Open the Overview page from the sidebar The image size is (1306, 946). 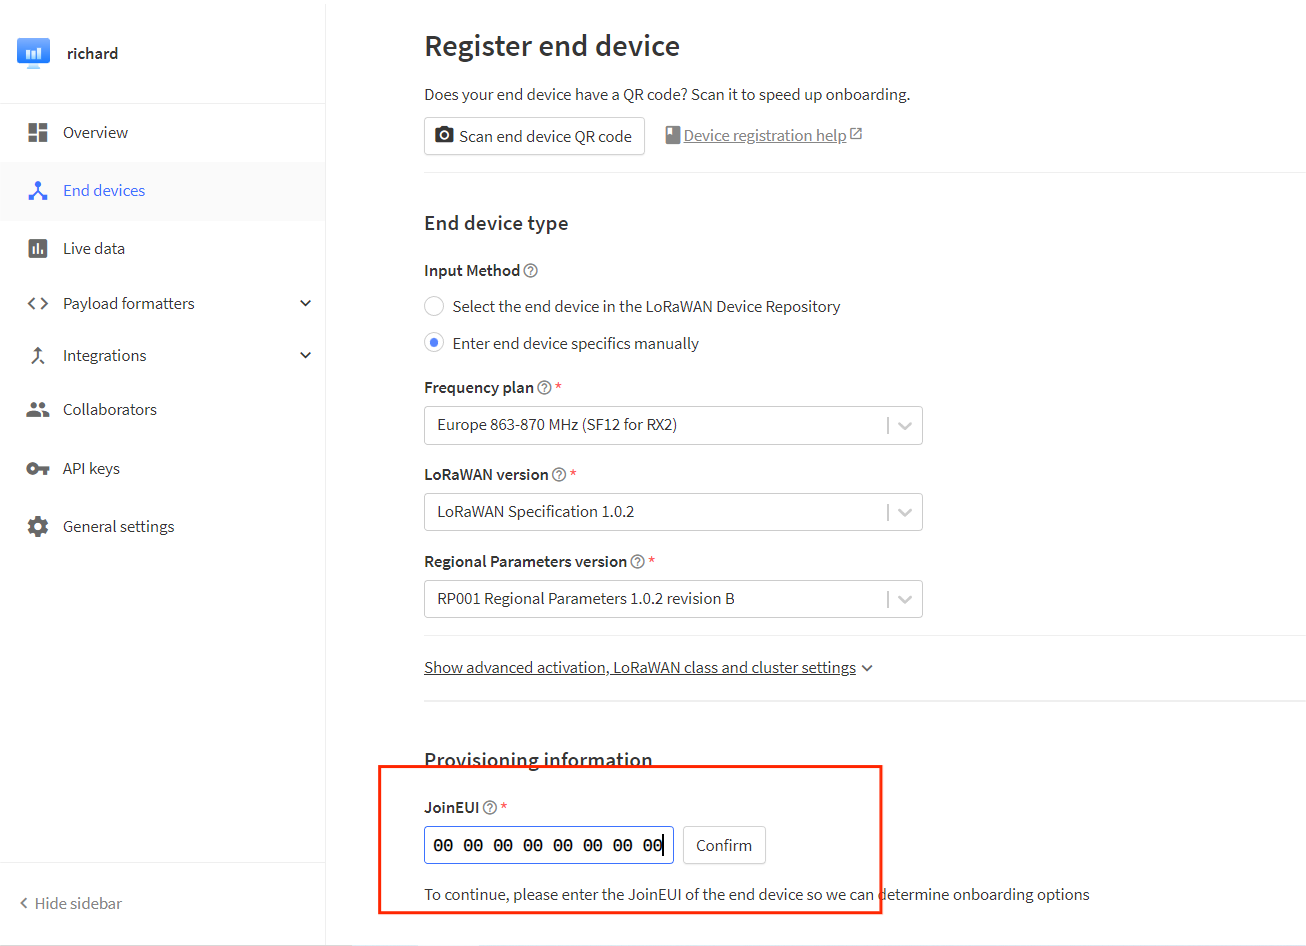pyautogui.click(x=95, y=133)
